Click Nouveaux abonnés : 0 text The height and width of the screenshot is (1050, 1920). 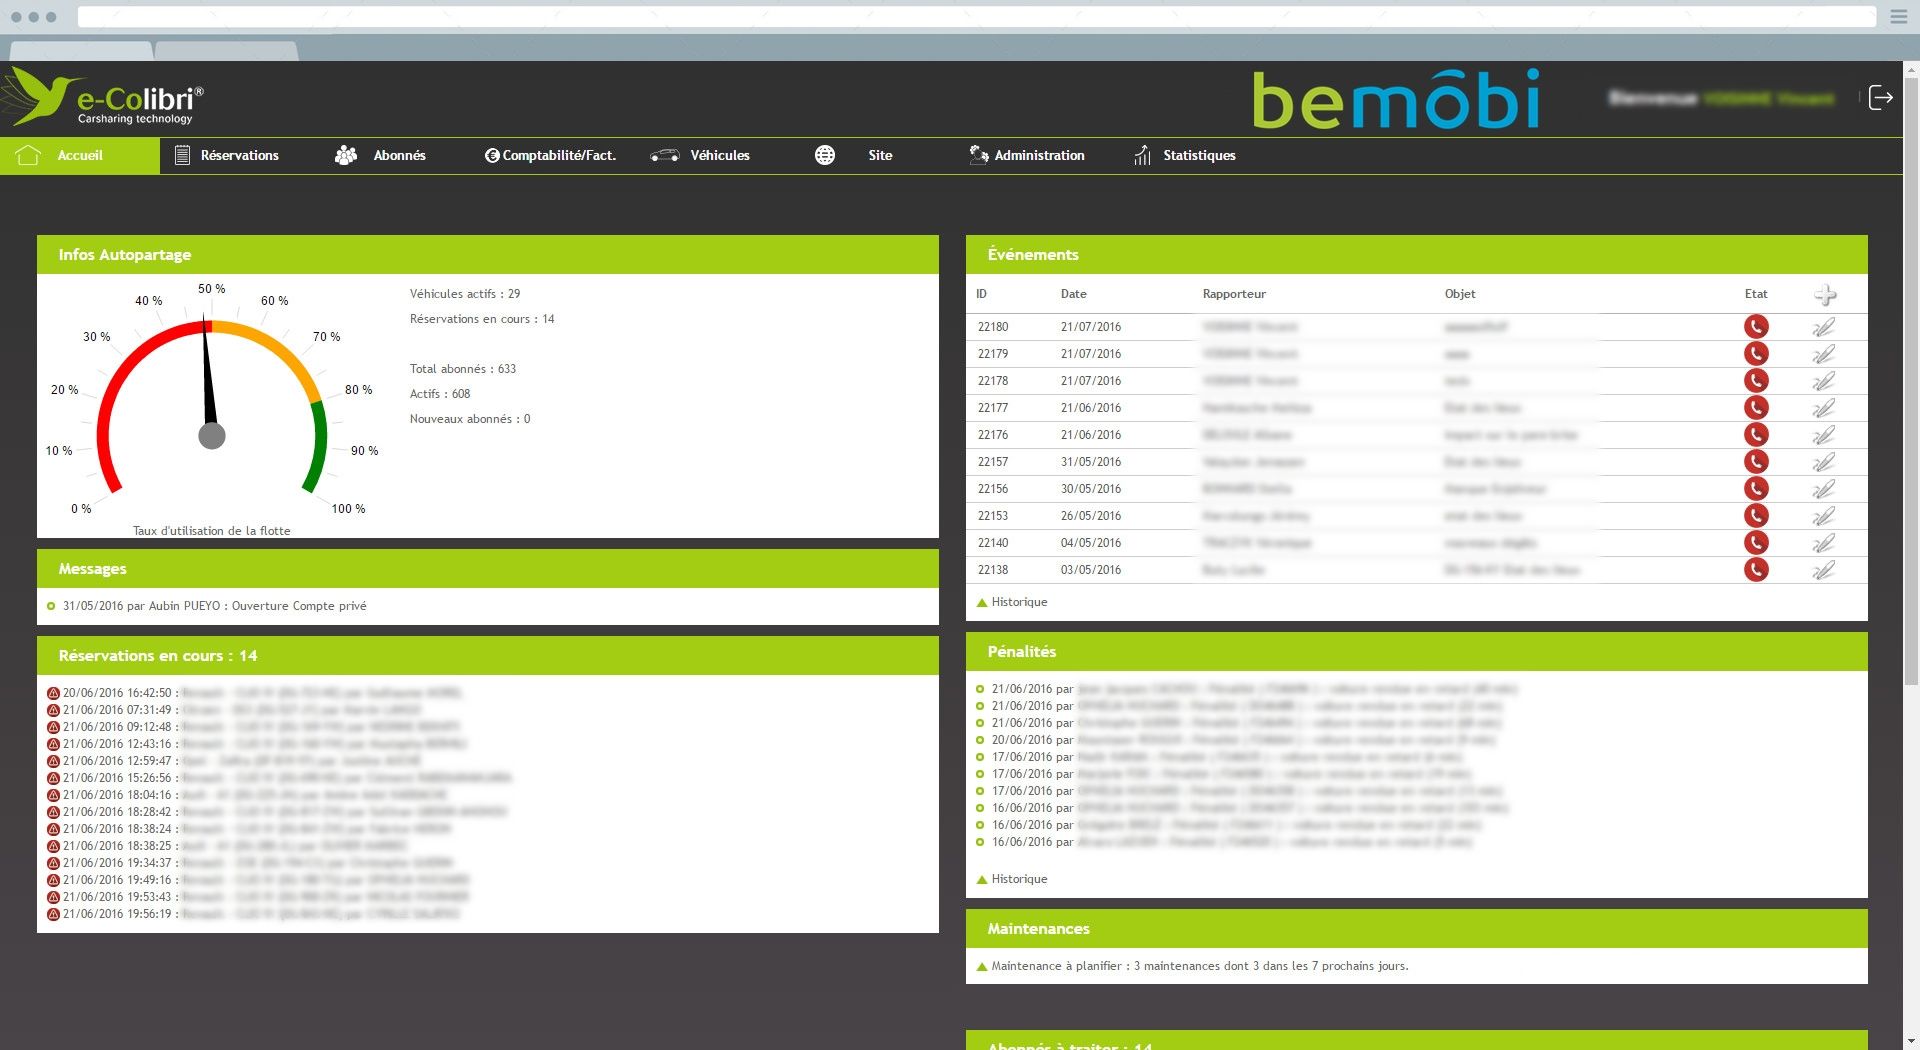470,419
